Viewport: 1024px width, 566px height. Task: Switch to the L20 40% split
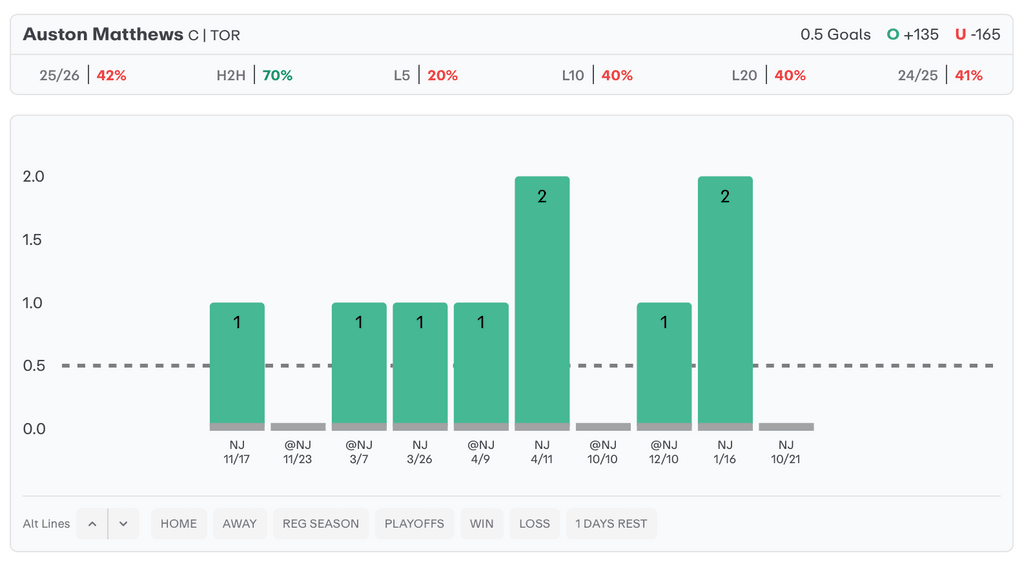tap(768, 75)
